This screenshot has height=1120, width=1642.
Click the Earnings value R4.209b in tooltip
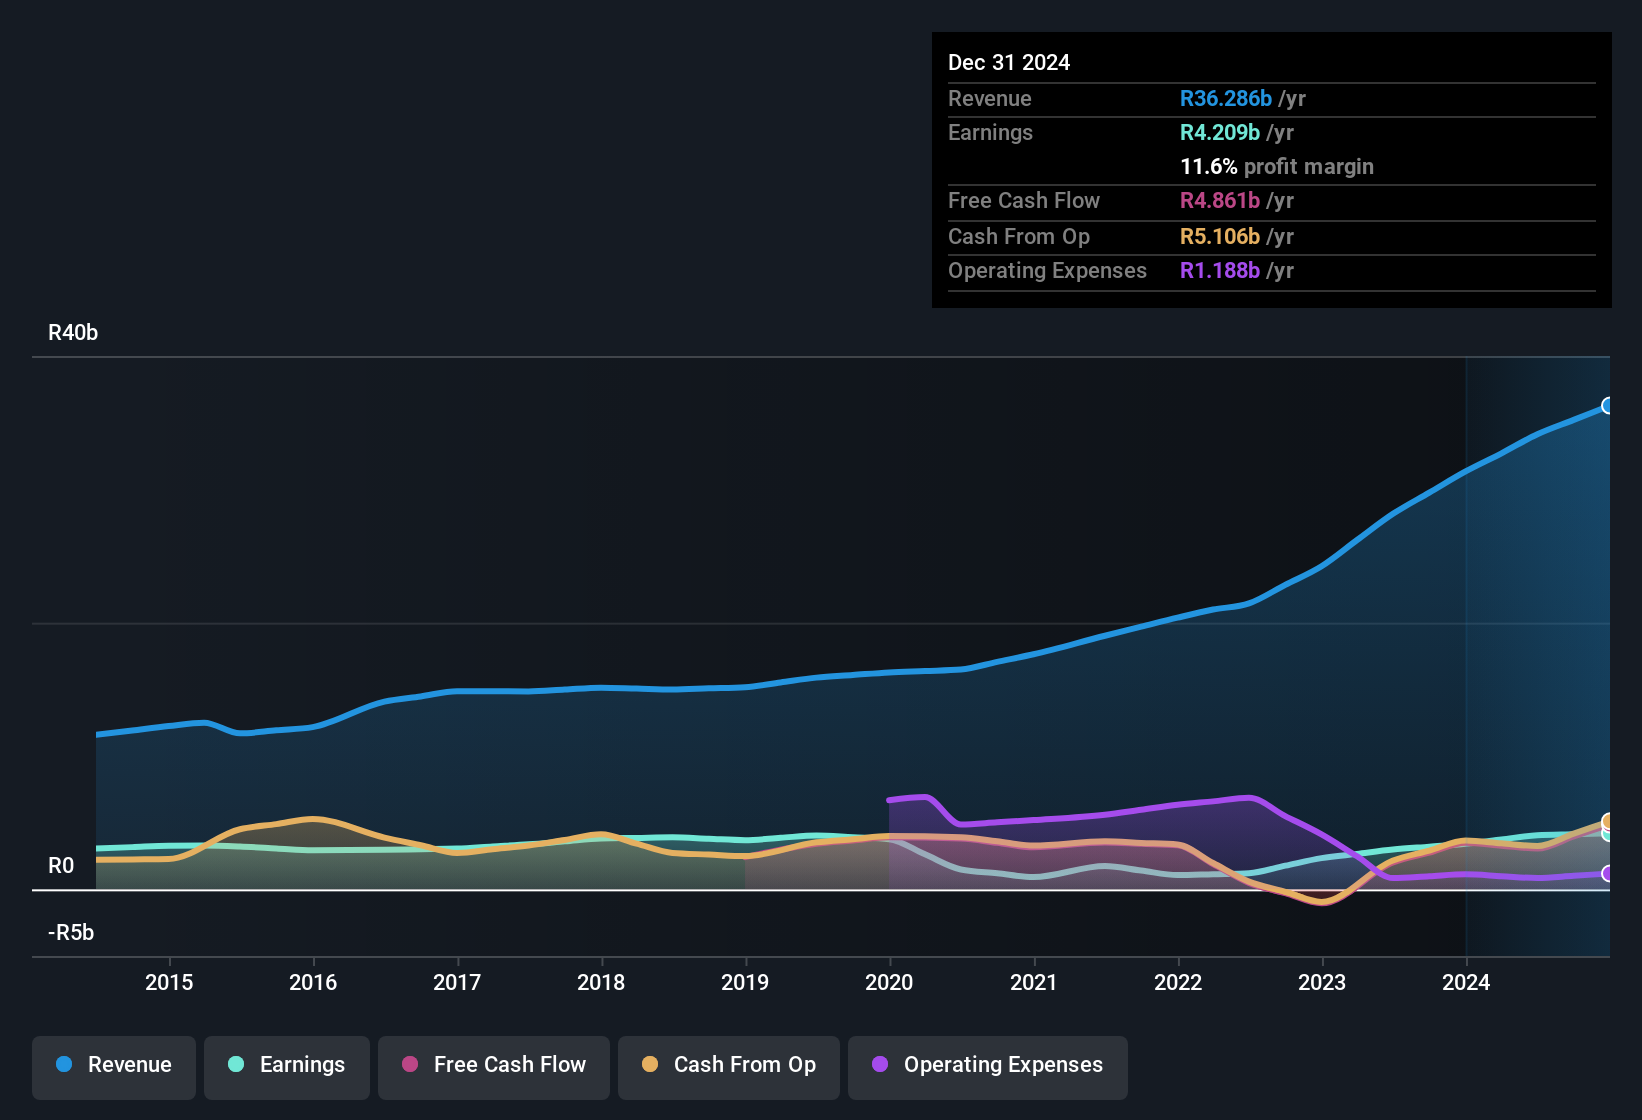(x=1218, y=132)
